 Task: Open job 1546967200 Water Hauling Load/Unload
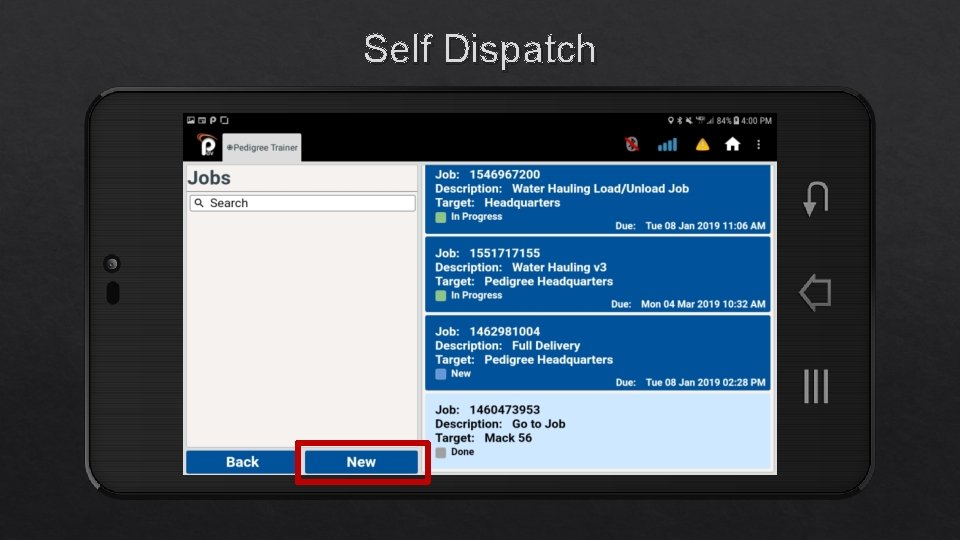[x=598, y=199]
